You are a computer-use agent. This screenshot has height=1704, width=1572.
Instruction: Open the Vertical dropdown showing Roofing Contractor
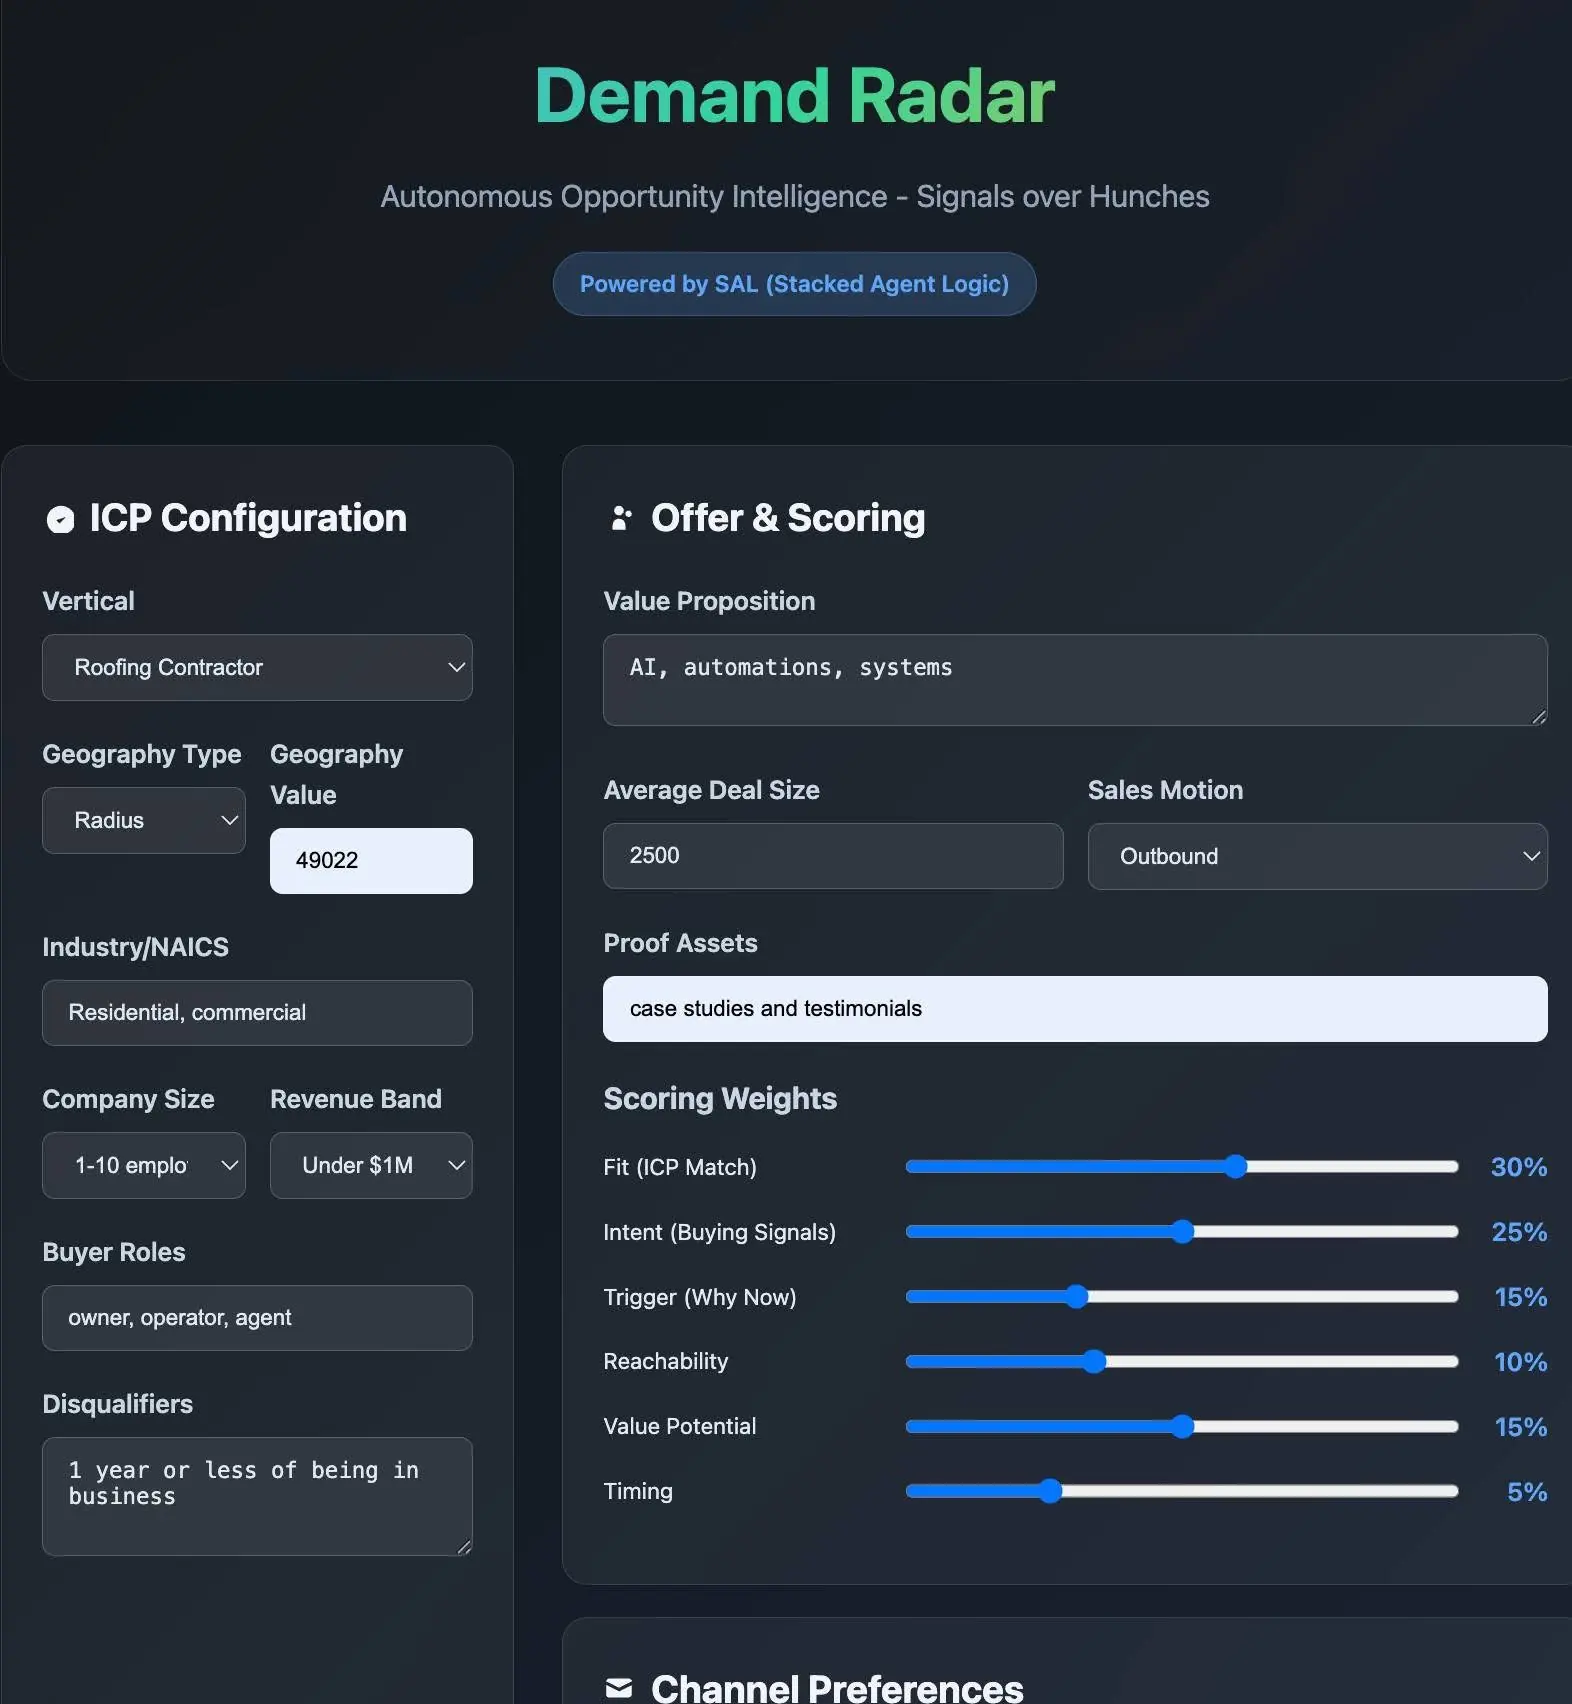pos(257,667)
